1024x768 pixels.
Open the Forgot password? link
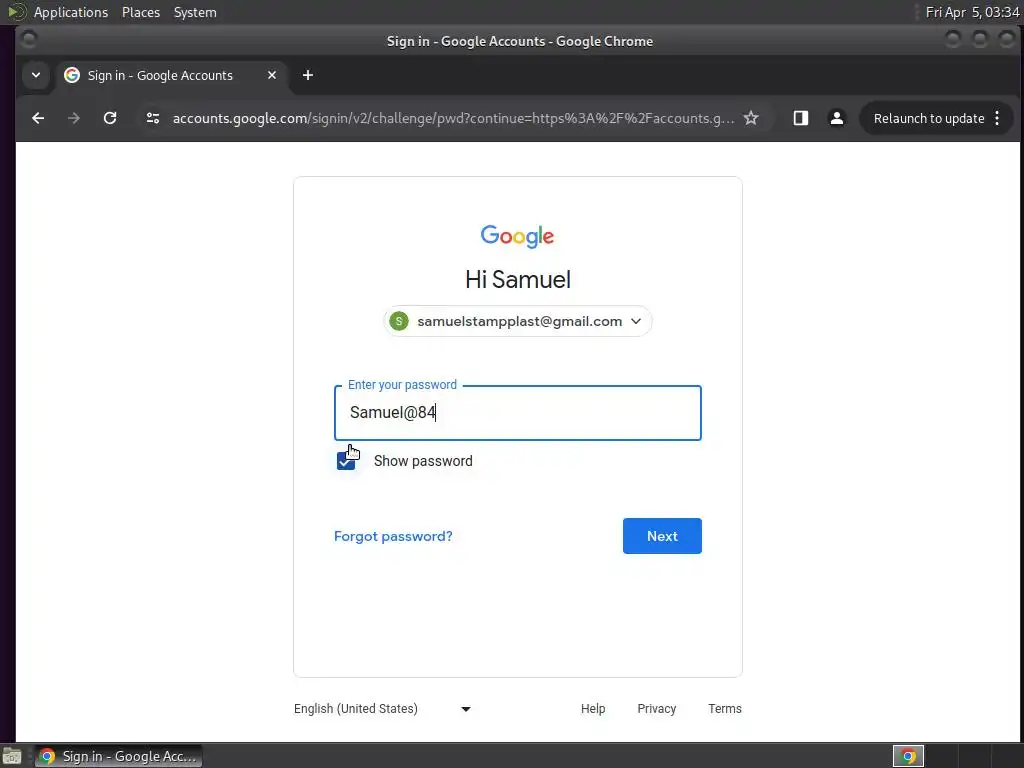(x=393, y=536)
